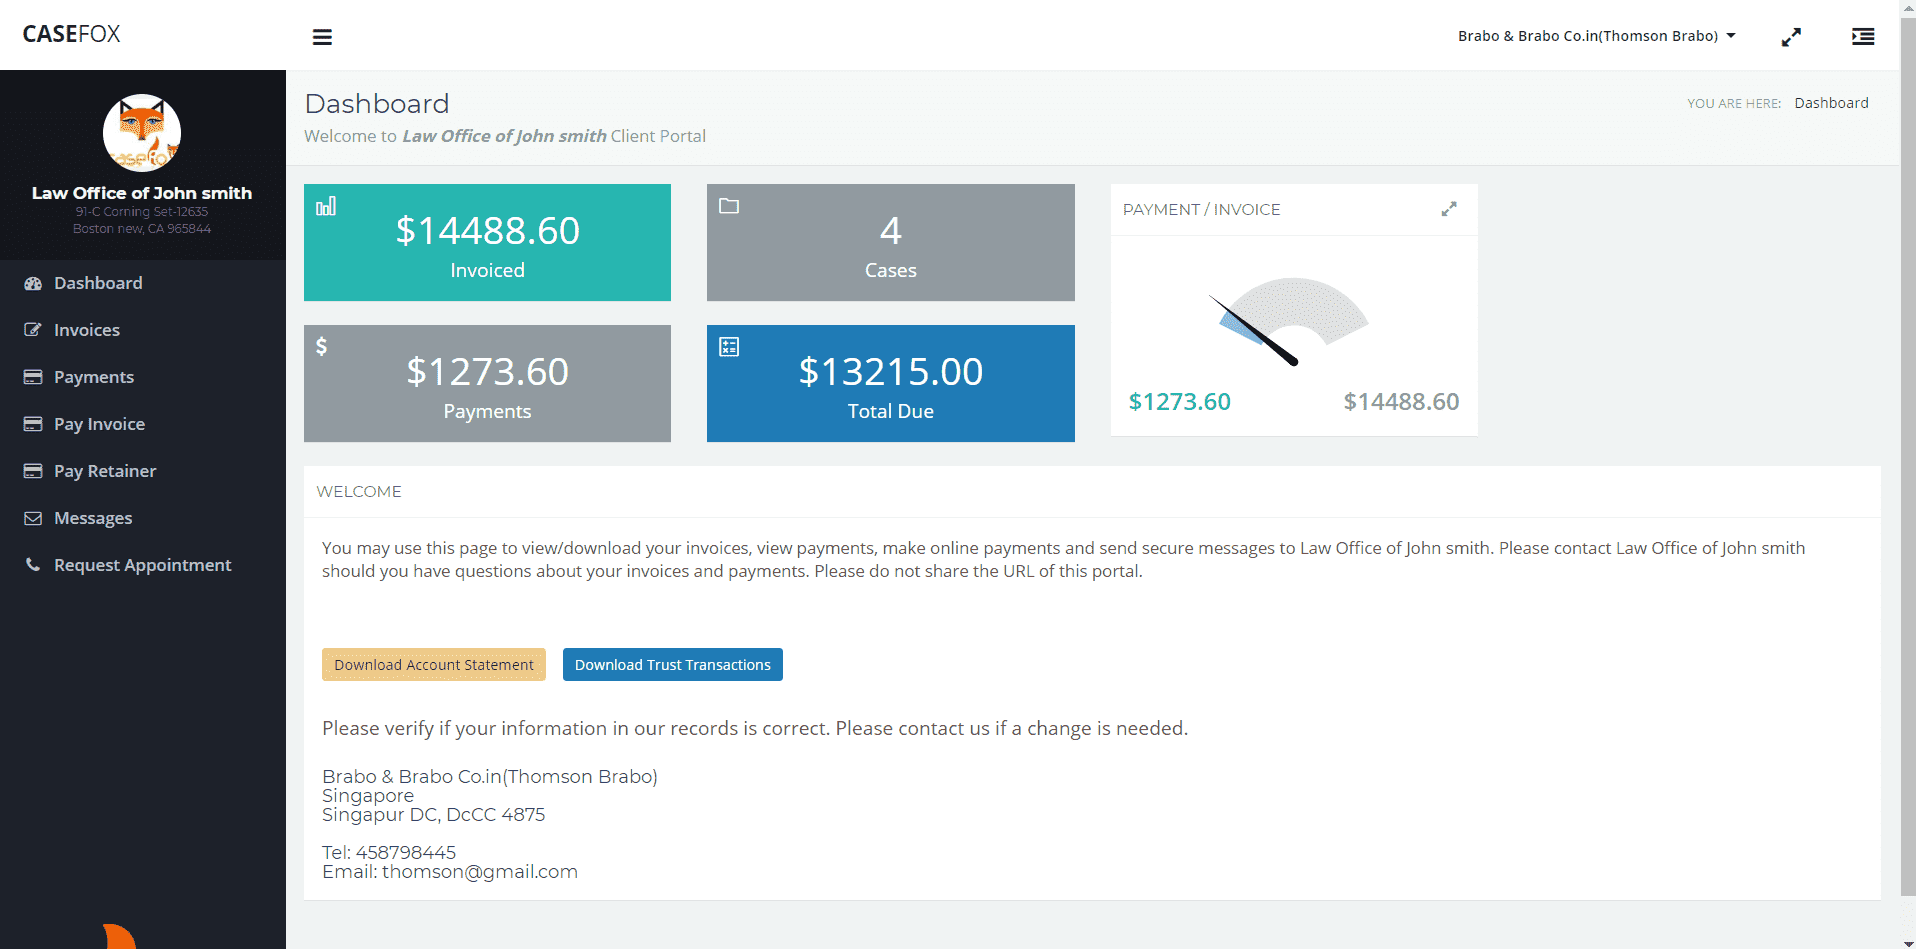Open the $1273.60 Payments card
The height and width of the screenshot is (949, 1916).
pyautogui.click(x=487, y=383)
